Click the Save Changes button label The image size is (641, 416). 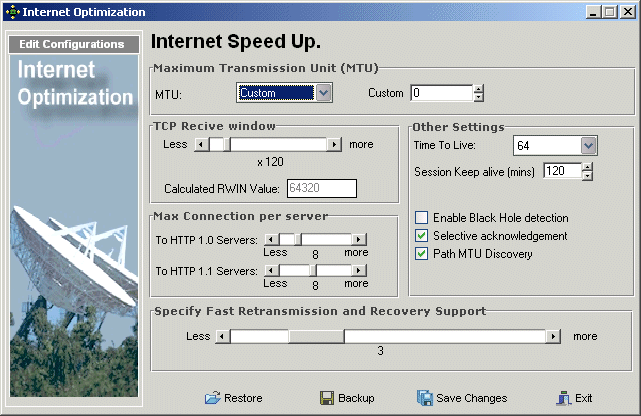(472, 398)
